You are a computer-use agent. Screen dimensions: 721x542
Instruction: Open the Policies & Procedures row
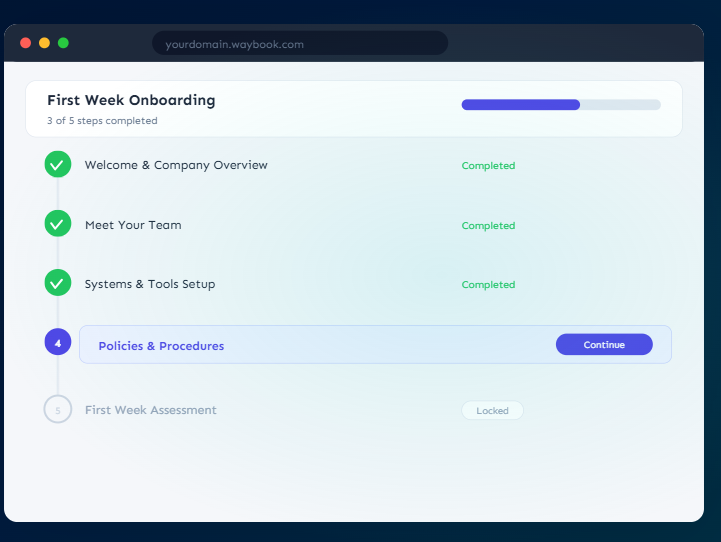(375, 344)
